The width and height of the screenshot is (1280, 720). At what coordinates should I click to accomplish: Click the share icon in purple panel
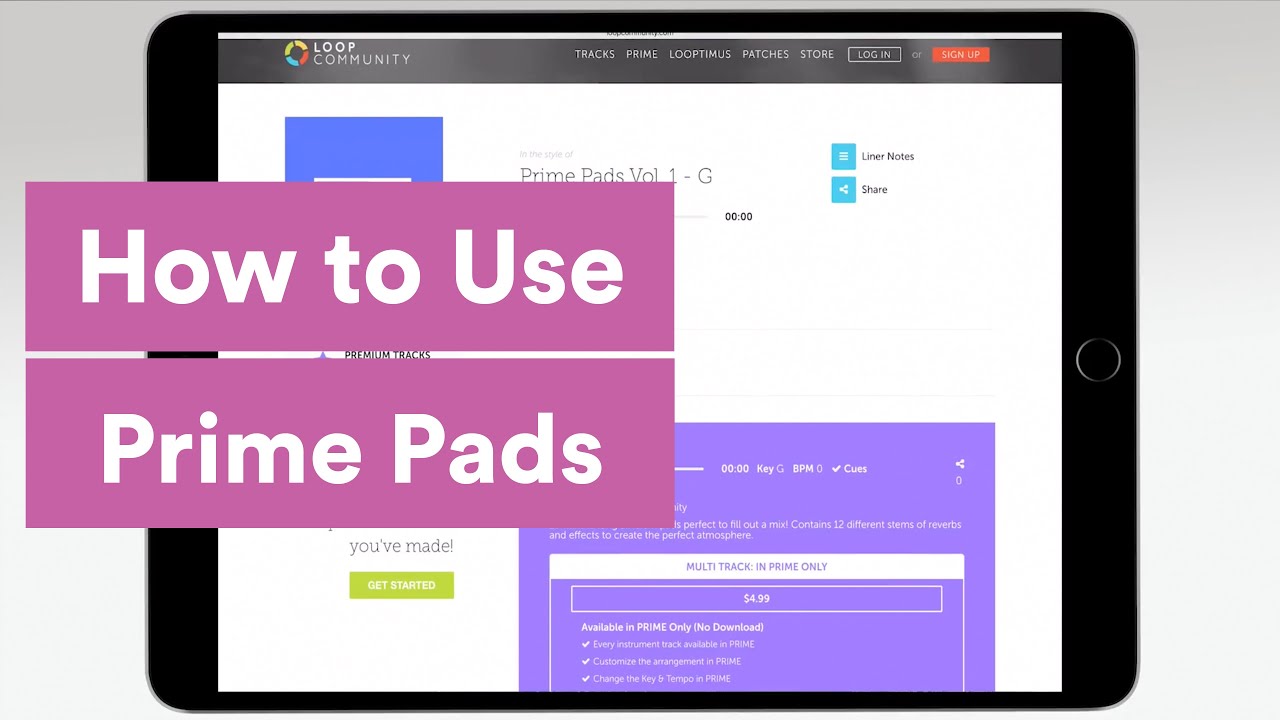click(x=960, y=464)
